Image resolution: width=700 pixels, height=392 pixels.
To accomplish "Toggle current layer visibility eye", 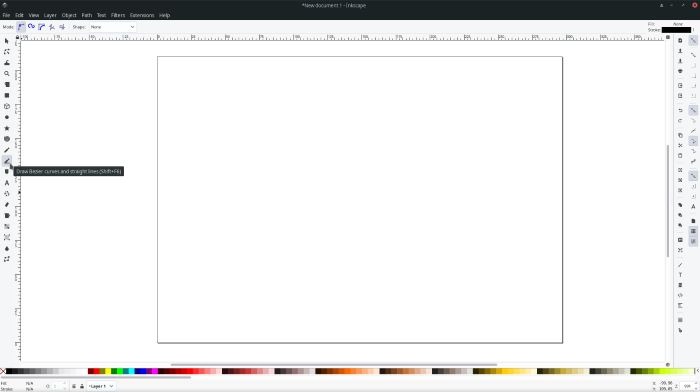I will (x=74, y=386).
